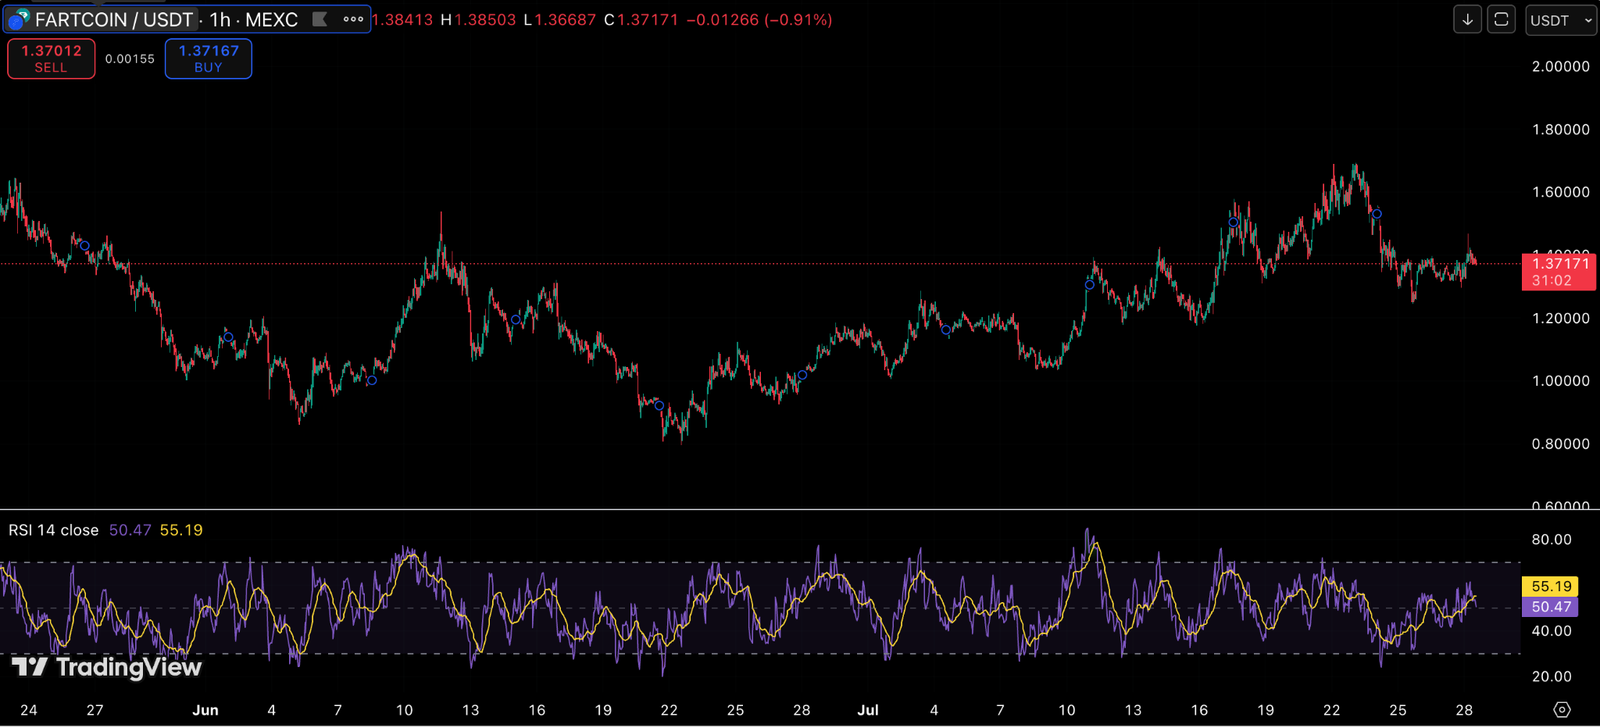The width and height of the screenshot is (1600, 727).
Task: Click the yellow 55.19 RSI value tag
Action: [x=1550, y=587]
